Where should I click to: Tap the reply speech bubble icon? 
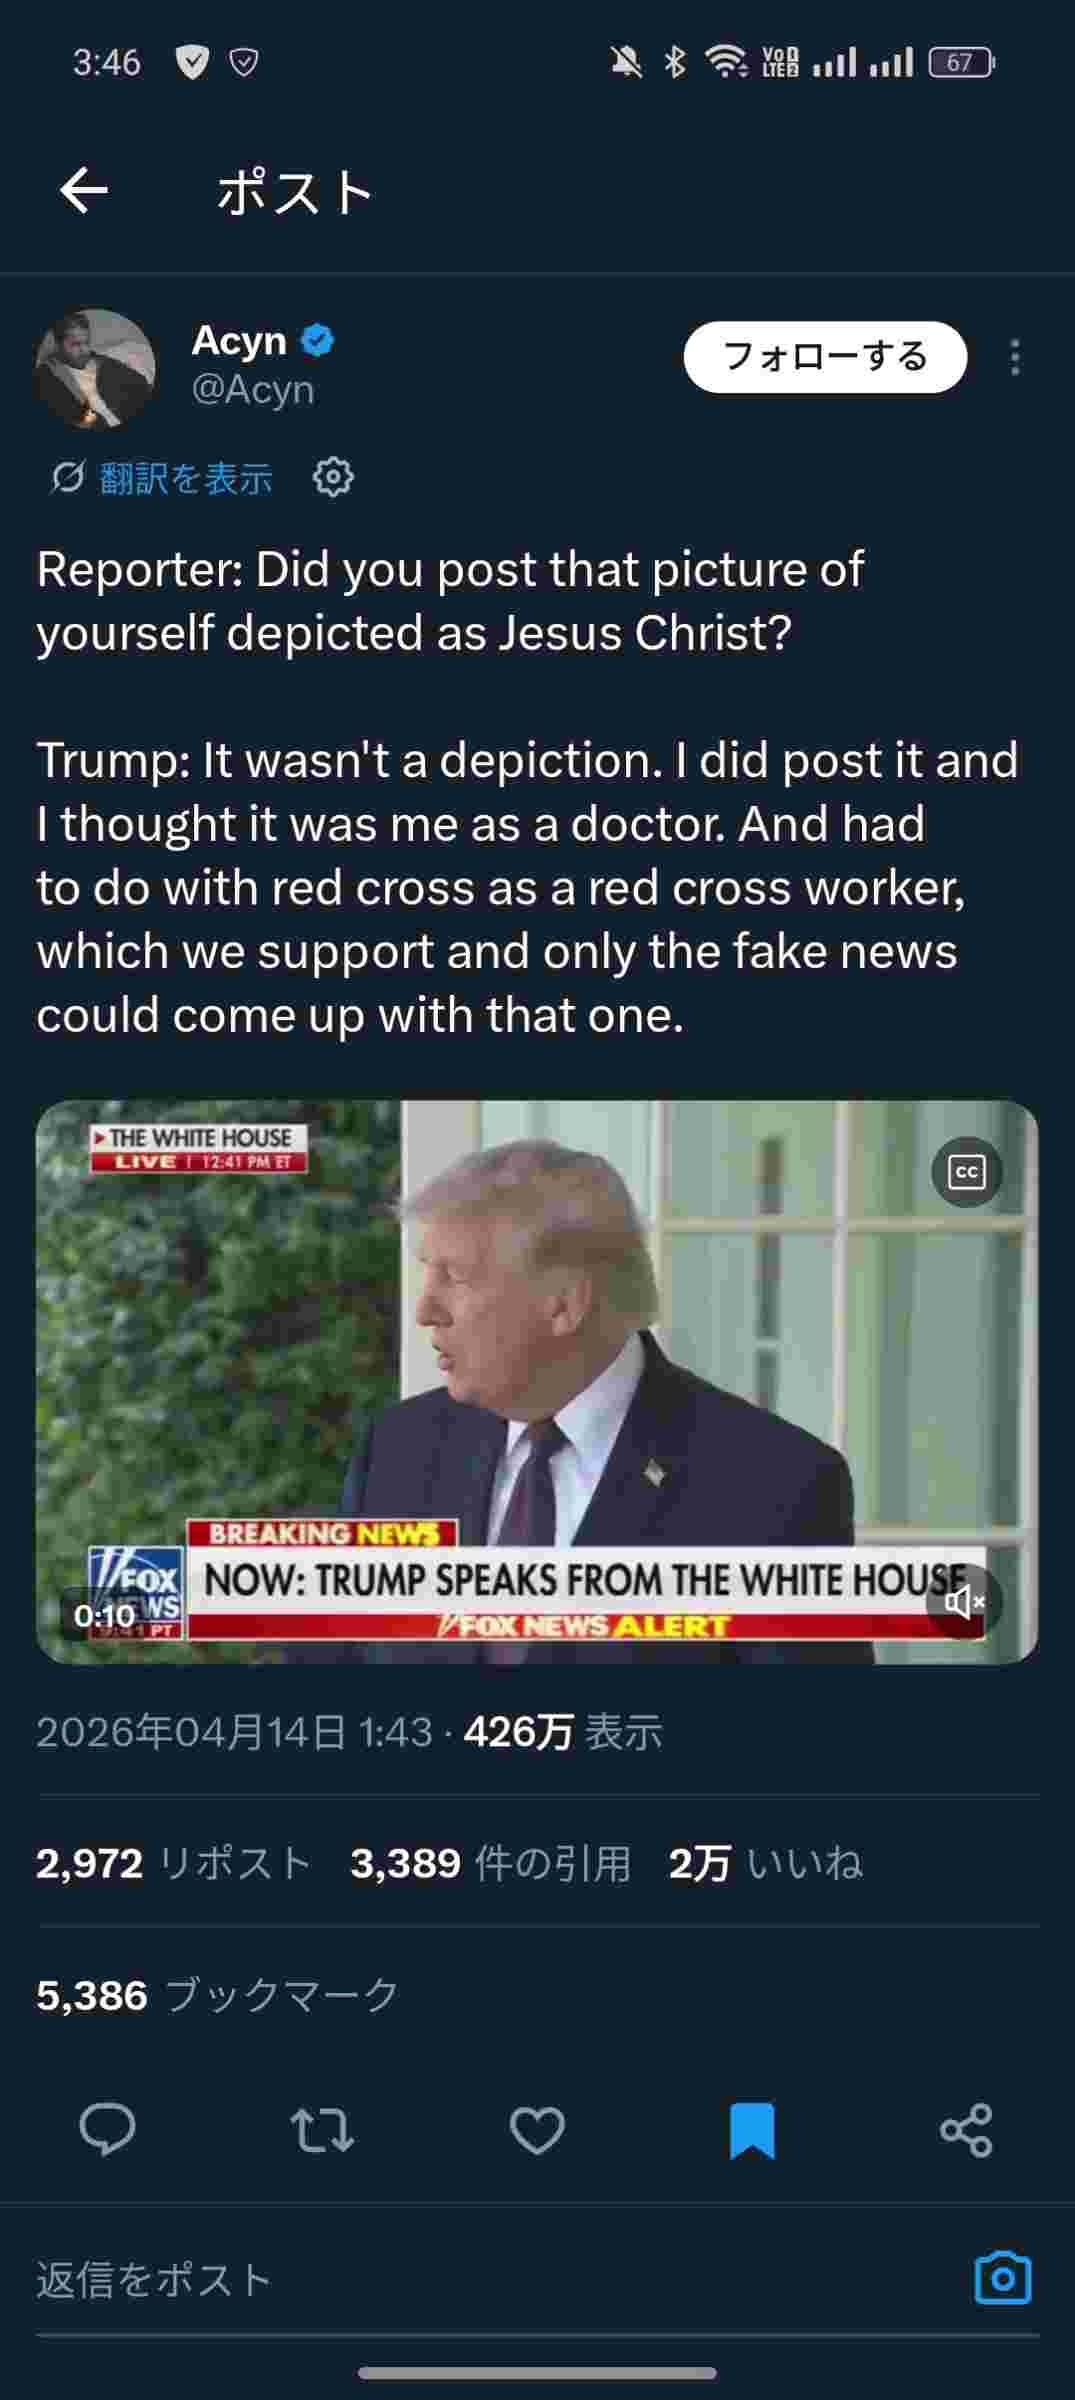pos(107,2130)
